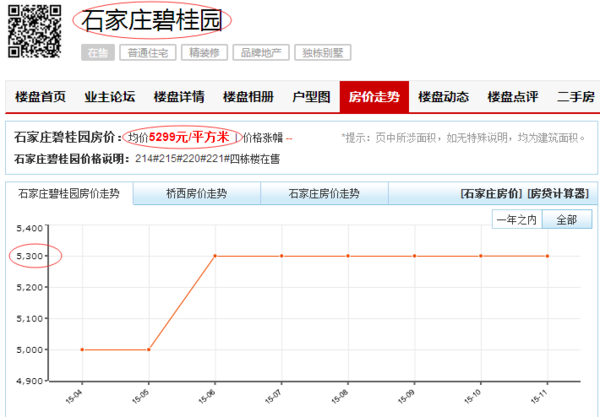Click the 4,900 y-axis label
The height and width of the screenshot is (417, 600).
[29, 381]
